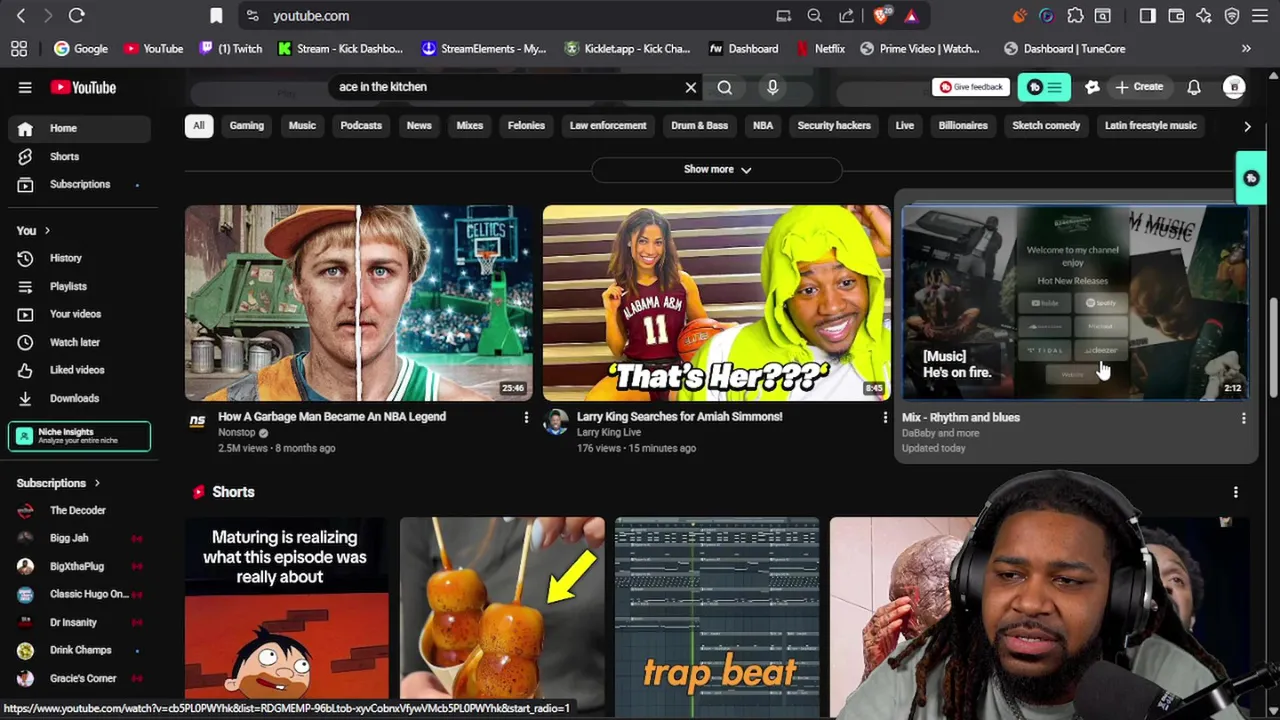Open the Brave VPN shield icon
Image resolution: width=1280 pixels, height=720 pixels.
coord(1232,16)
